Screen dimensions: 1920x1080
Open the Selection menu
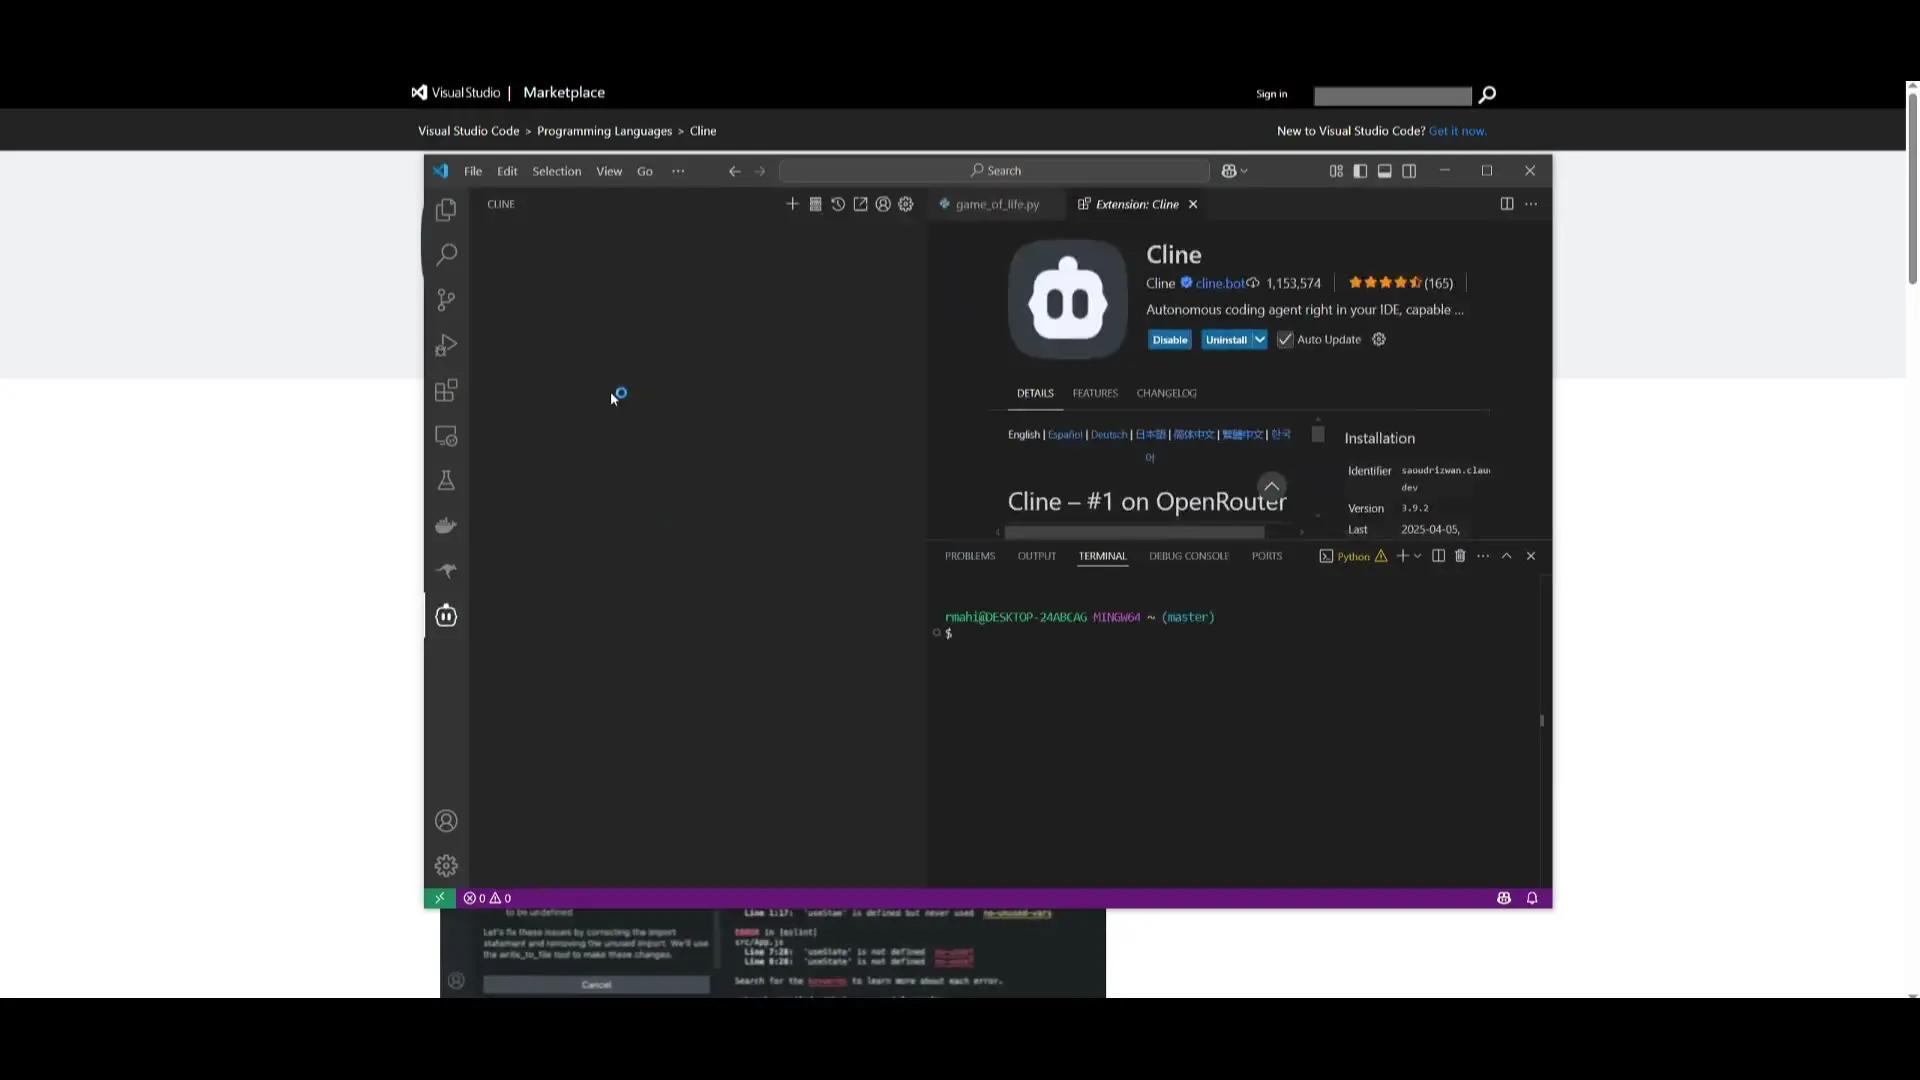[556, 171]
